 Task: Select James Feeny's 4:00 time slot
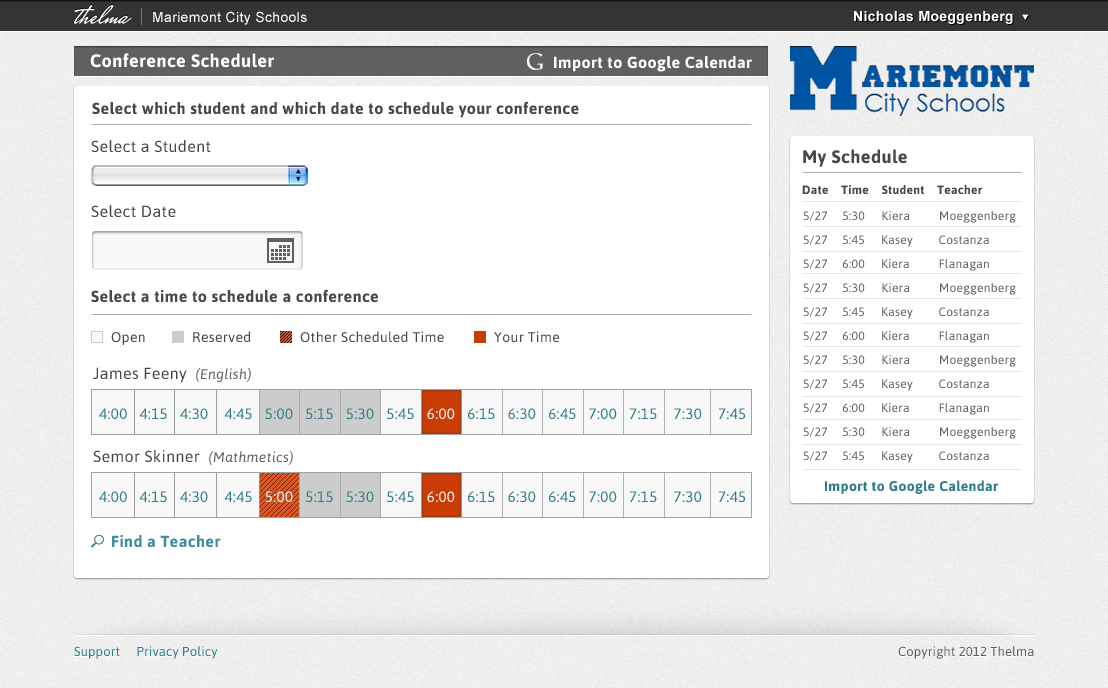coord(113,413)
